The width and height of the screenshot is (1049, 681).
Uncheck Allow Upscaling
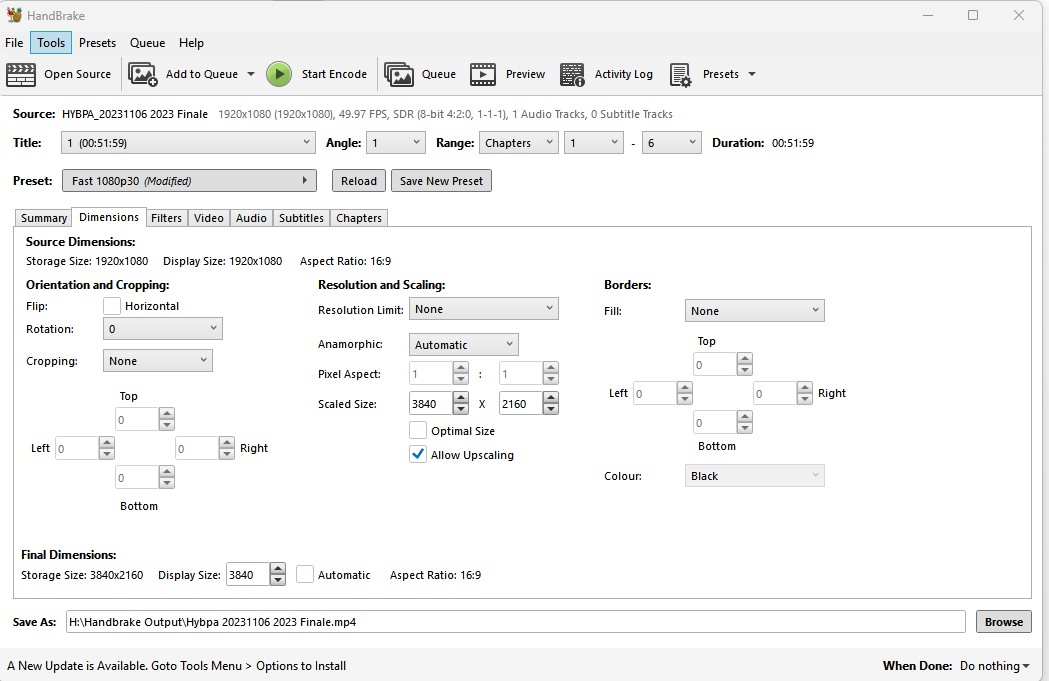coord(418,455)
